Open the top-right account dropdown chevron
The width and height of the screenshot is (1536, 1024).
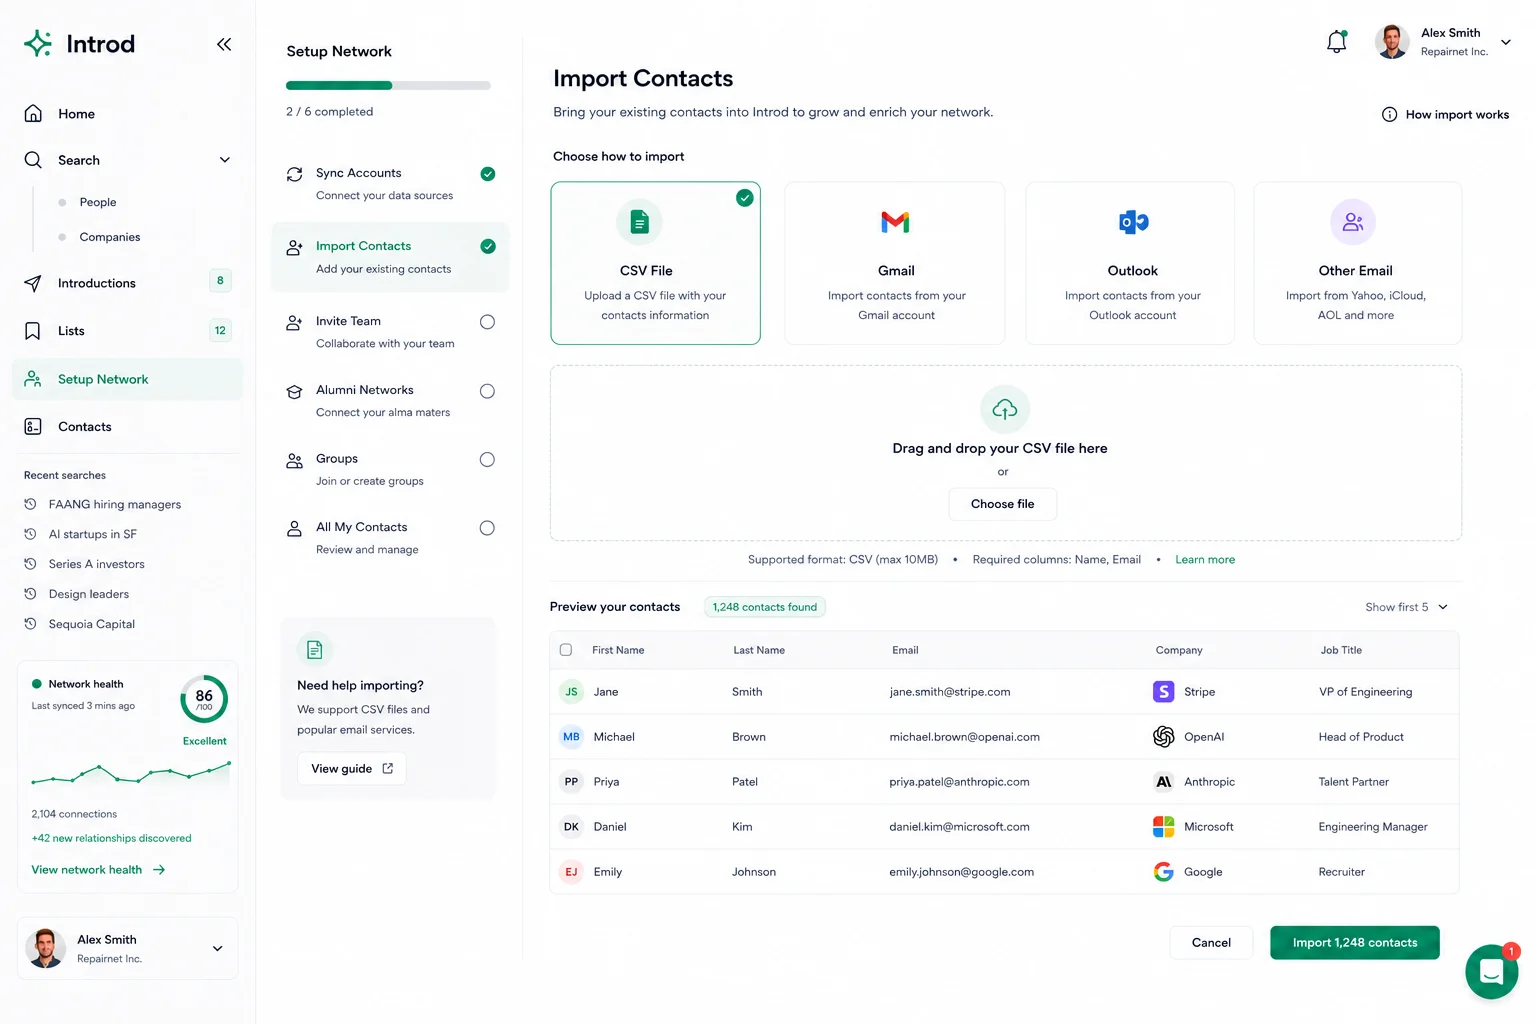point(1506,42)
